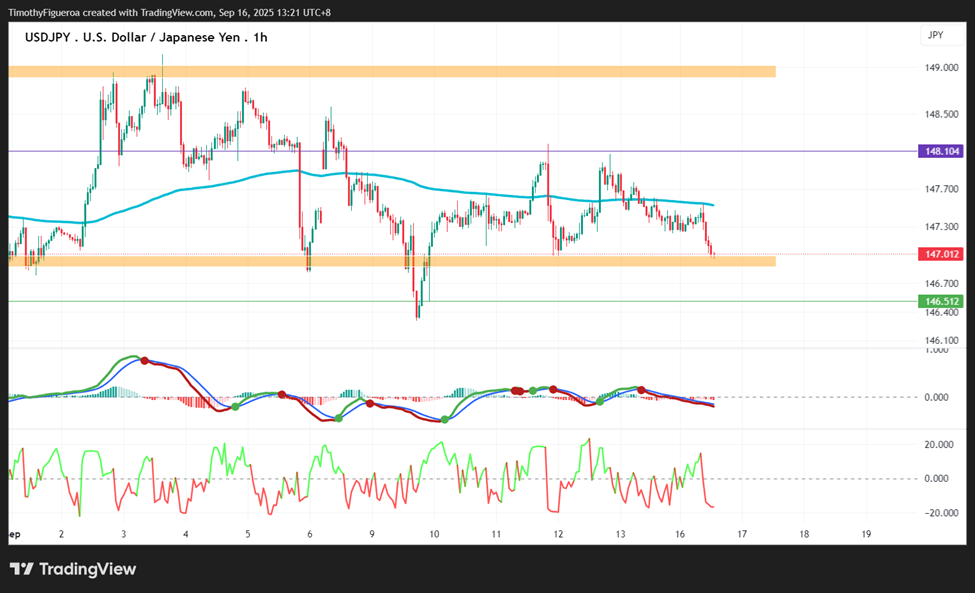Click the USDJPY chart title text
Viewport: 975px width, 593px height.
point(146,37)
